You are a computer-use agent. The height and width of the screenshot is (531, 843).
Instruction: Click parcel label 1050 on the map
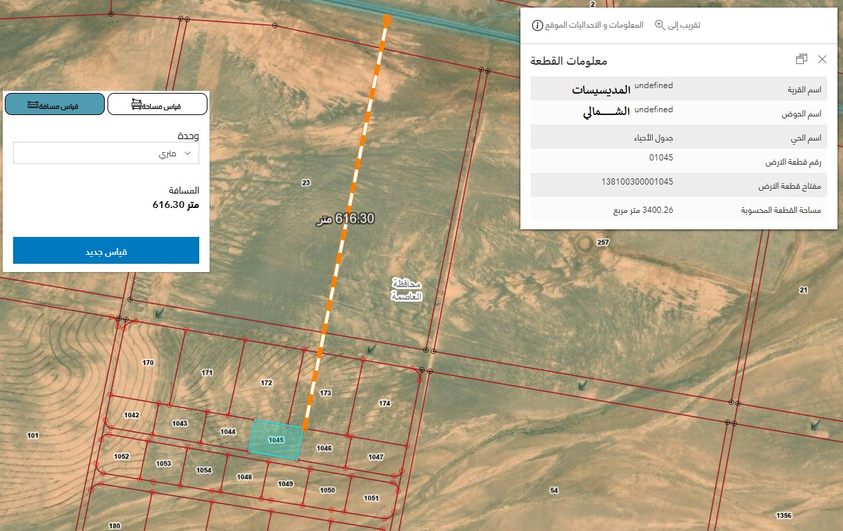(x=327, y=490)
